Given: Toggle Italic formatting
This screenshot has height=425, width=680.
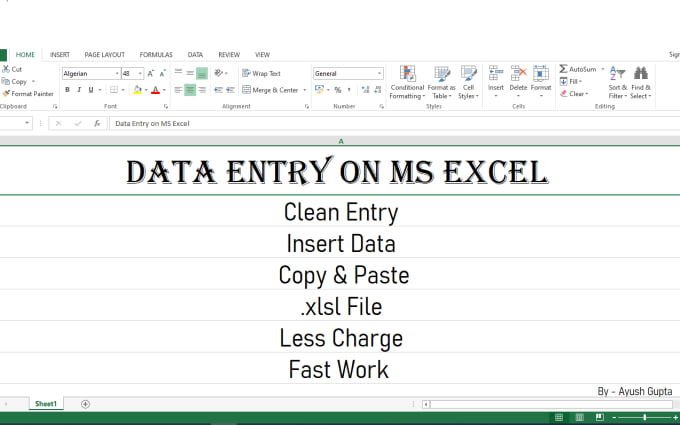Looking at the screenshot, I should coord(79,90).
